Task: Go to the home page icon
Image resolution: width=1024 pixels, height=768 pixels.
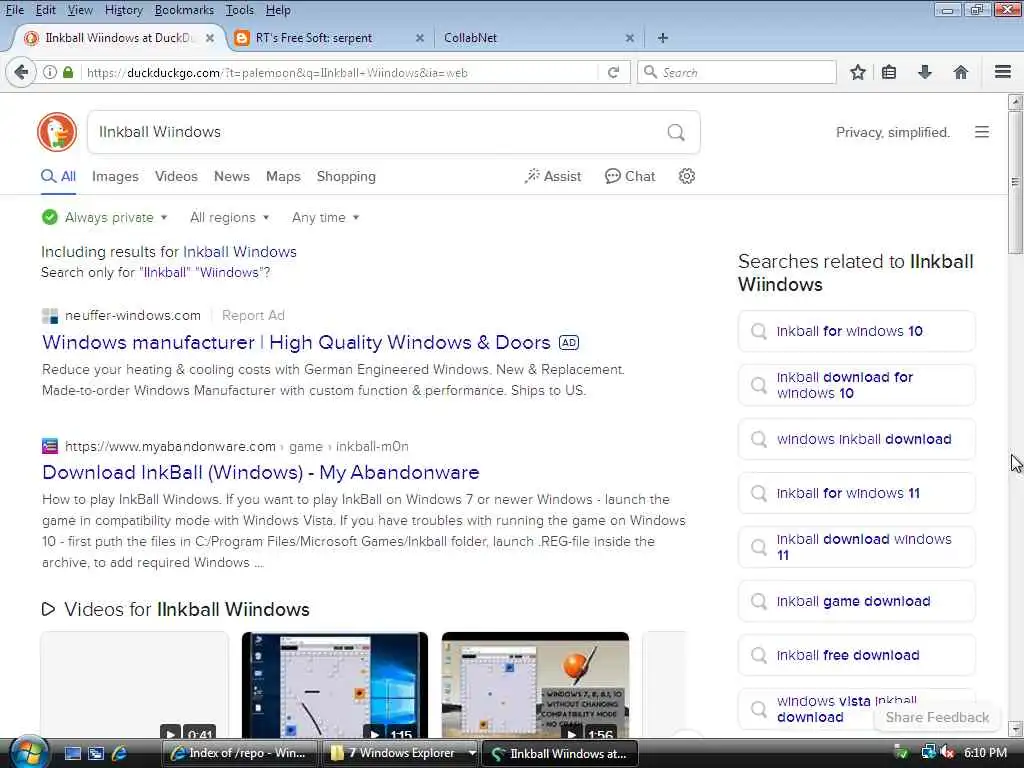Action: (960, 72)
